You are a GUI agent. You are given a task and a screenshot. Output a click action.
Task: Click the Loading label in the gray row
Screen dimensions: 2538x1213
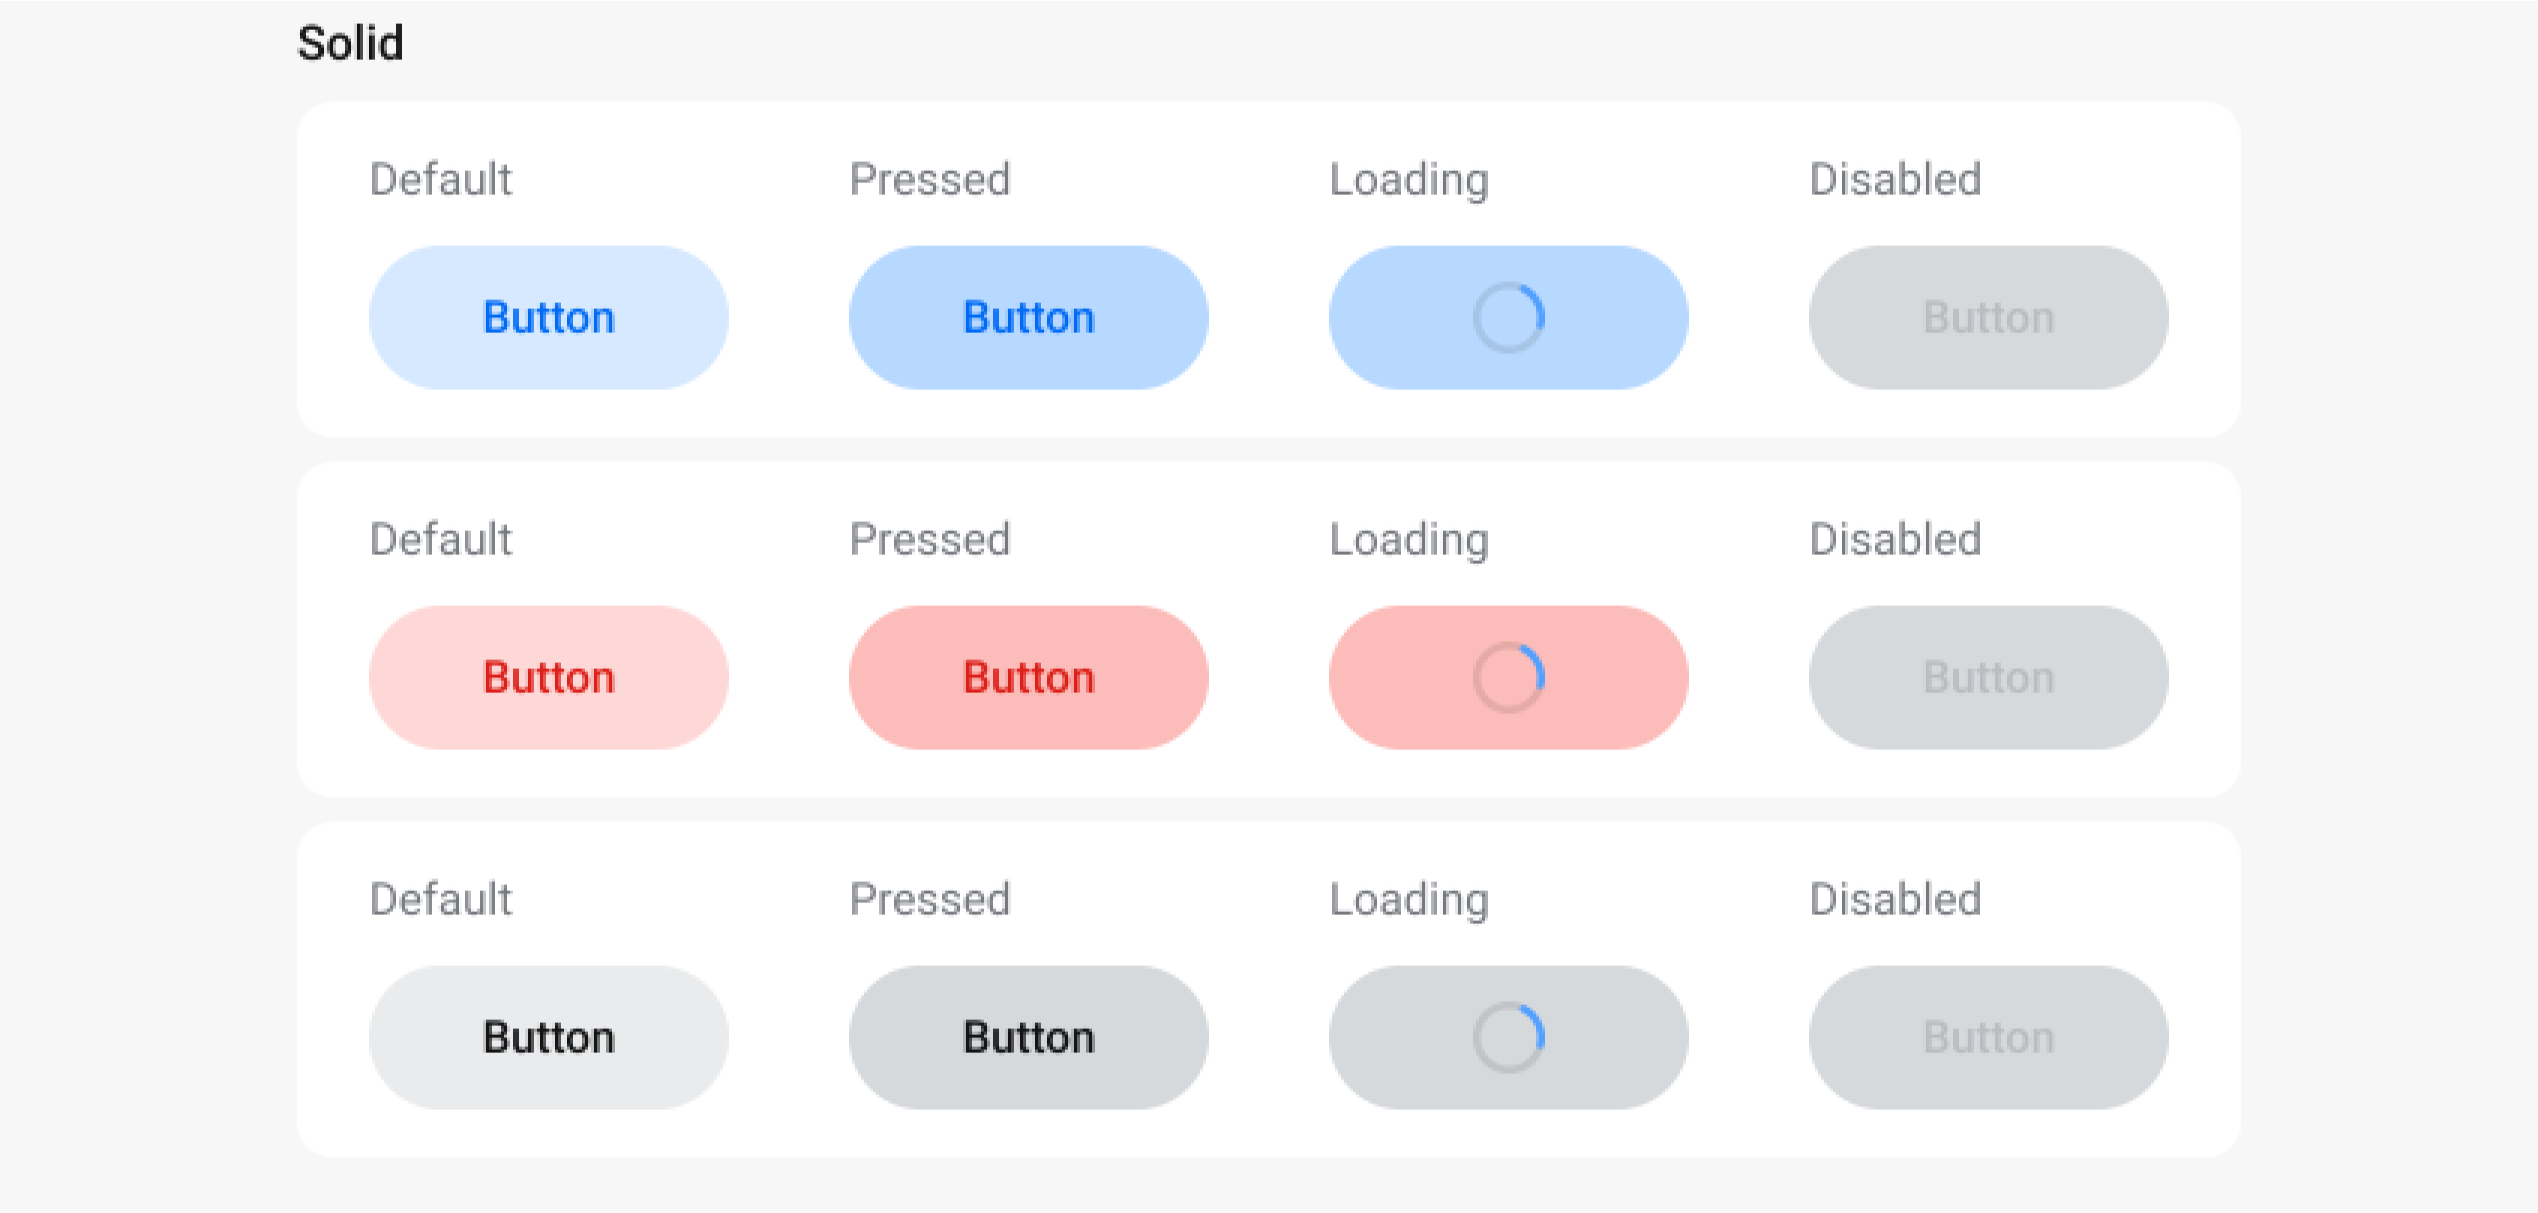point(1409,899)
